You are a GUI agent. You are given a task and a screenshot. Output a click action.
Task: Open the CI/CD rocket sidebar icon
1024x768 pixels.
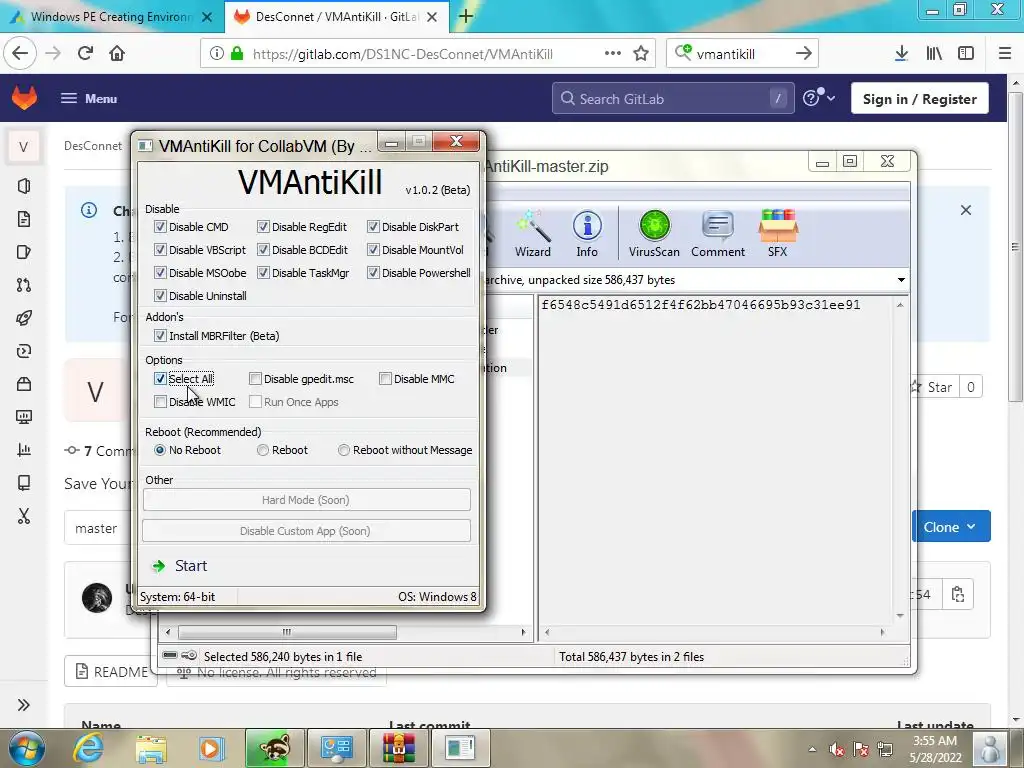[x=24, y=318]
